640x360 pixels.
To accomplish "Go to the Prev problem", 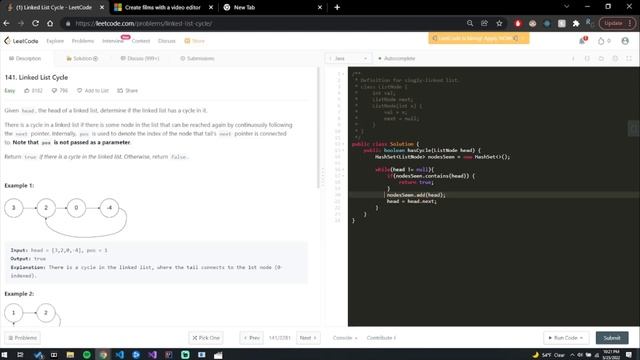I will point(251,338).
